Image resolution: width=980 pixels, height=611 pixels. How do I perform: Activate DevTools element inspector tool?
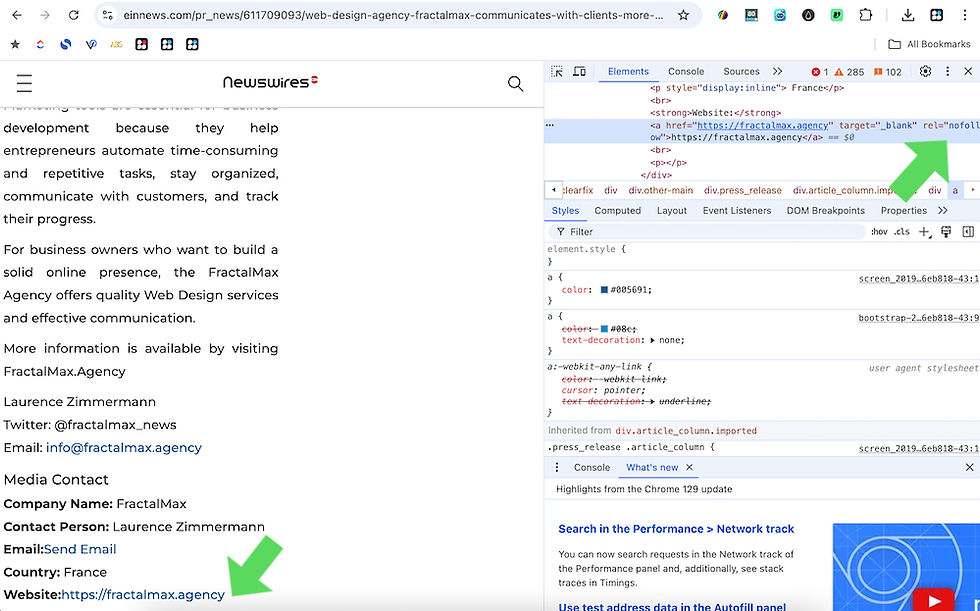(x=557, y=71)
